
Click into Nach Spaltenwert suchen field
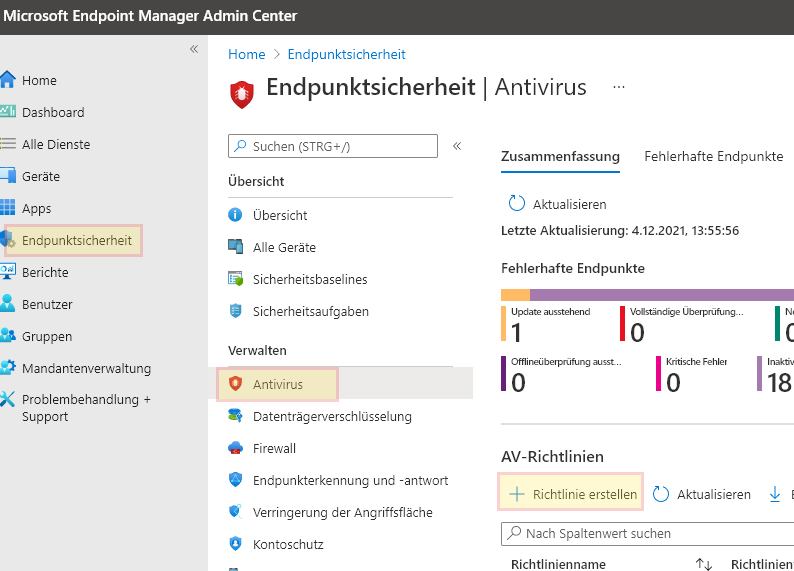(650, 534)
